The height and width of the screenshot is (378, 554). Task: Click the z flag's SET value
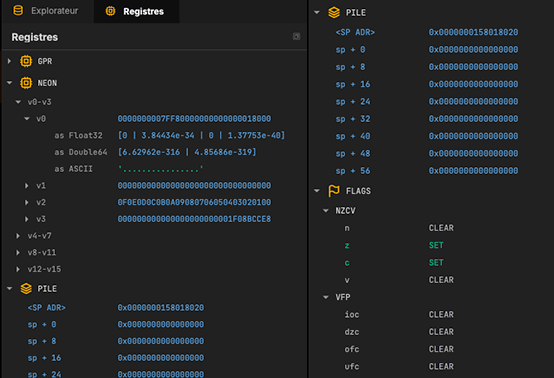tap(436, 245)
